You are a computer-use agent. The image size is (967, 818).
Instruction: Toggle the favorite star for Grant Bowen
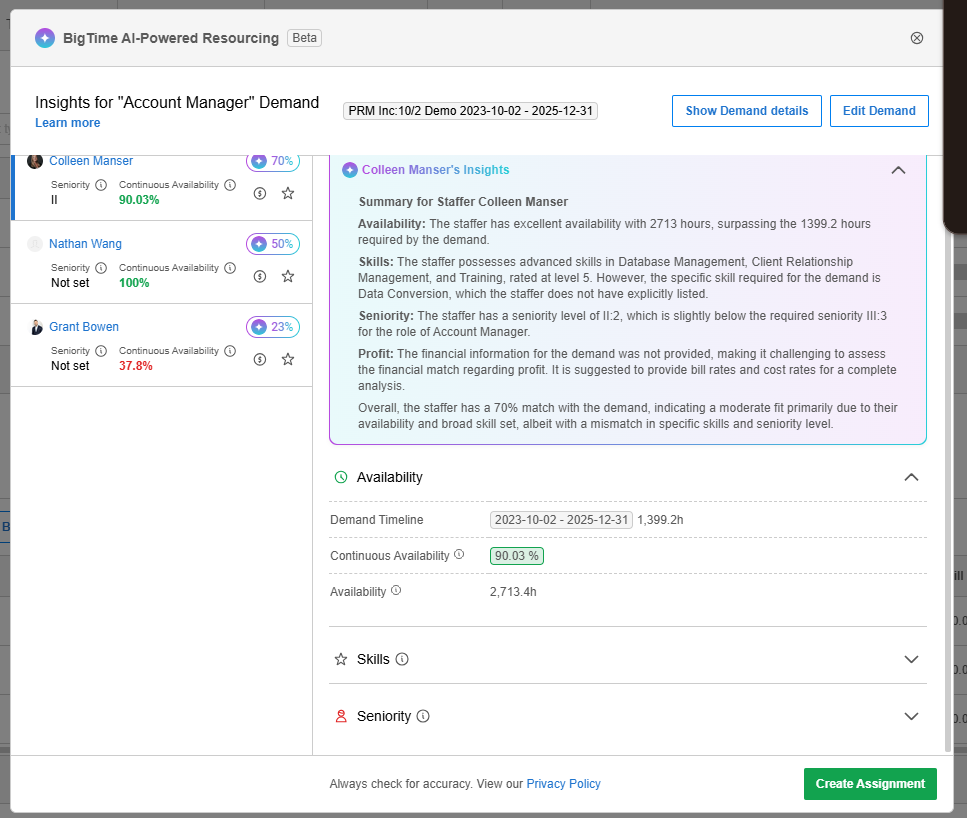click(x=288, y=359)
